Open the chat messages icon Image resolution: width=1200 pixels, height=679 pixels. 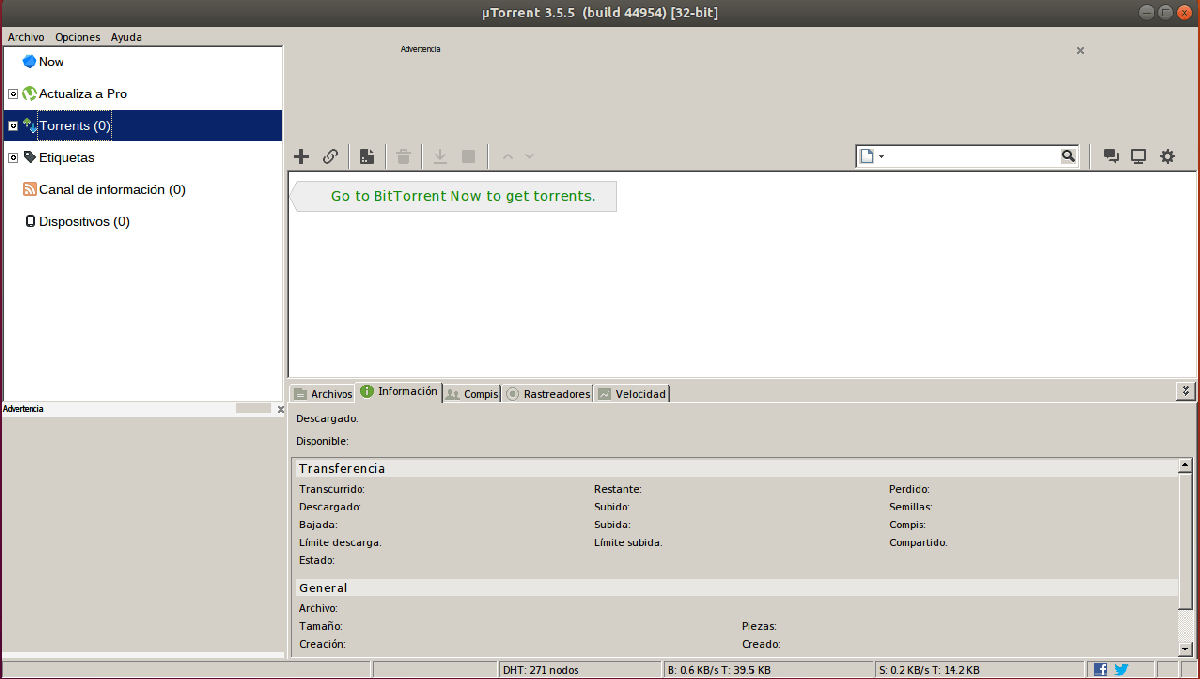point(1110,156)
